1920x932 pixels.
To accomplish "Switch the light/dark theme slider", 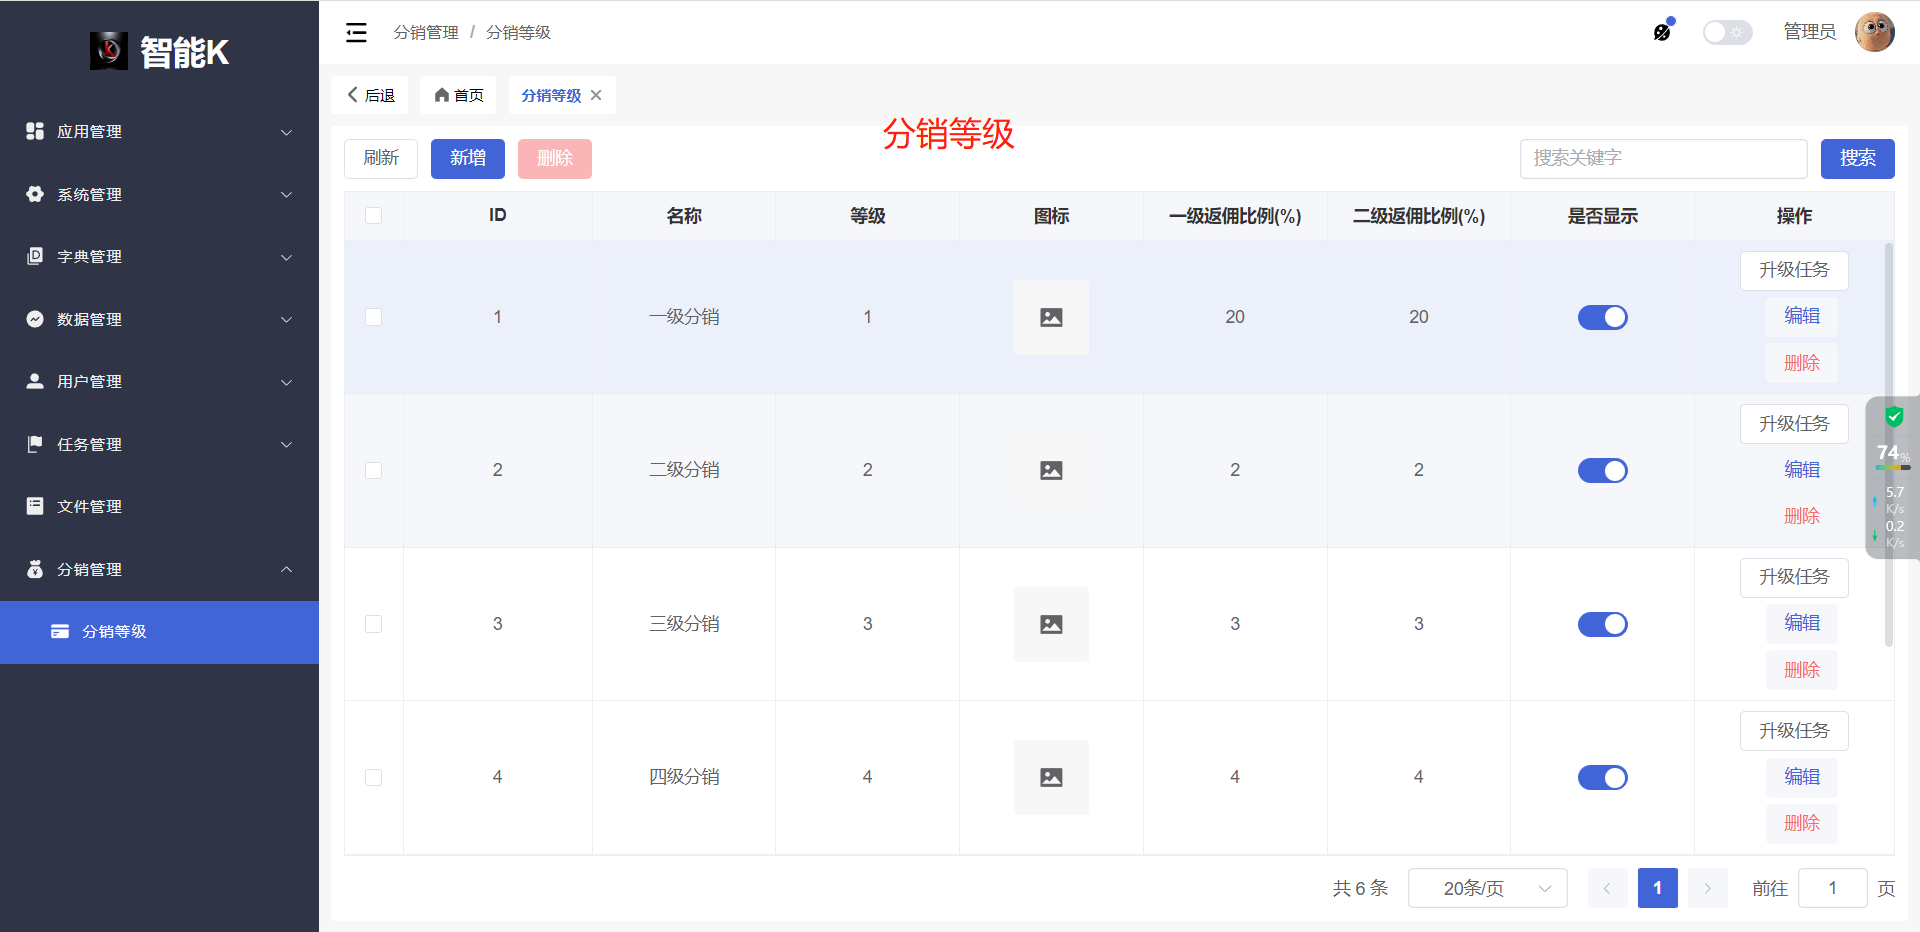I will 1727,32.
